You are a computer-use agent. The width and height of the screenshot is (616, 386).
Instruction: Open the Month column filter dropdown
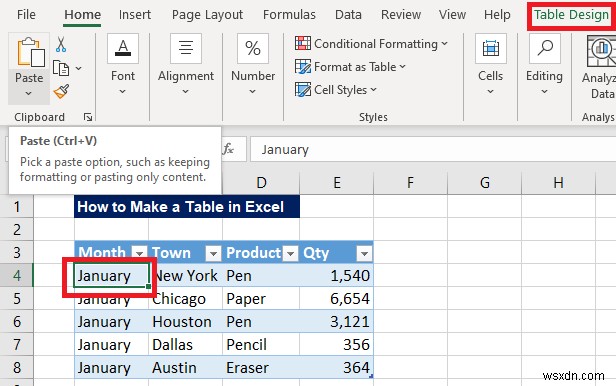point(139,253)
